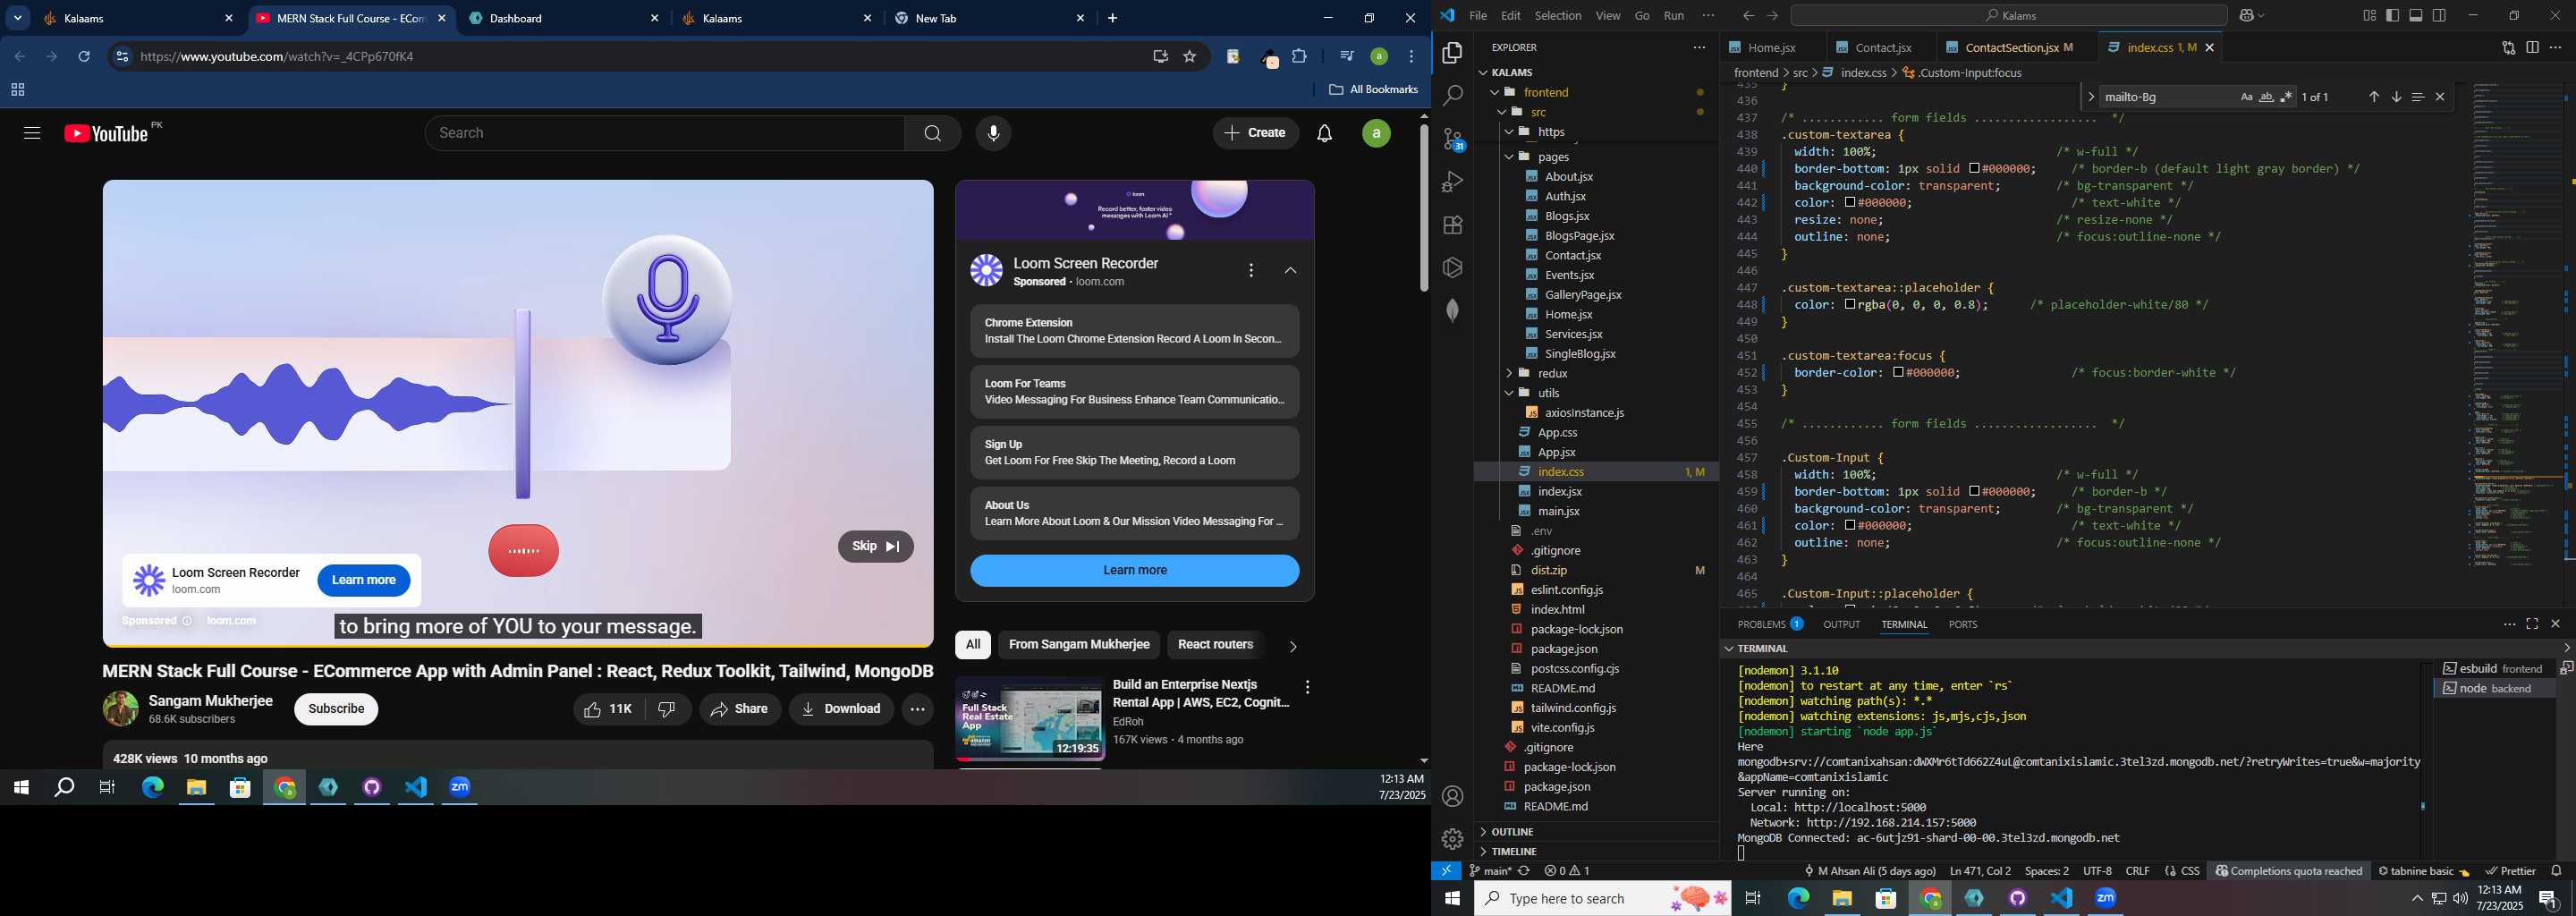The image size is (2576, 916).
Task: Open the Explorer view in VS Code activity bar
Action: point(1453,53)
